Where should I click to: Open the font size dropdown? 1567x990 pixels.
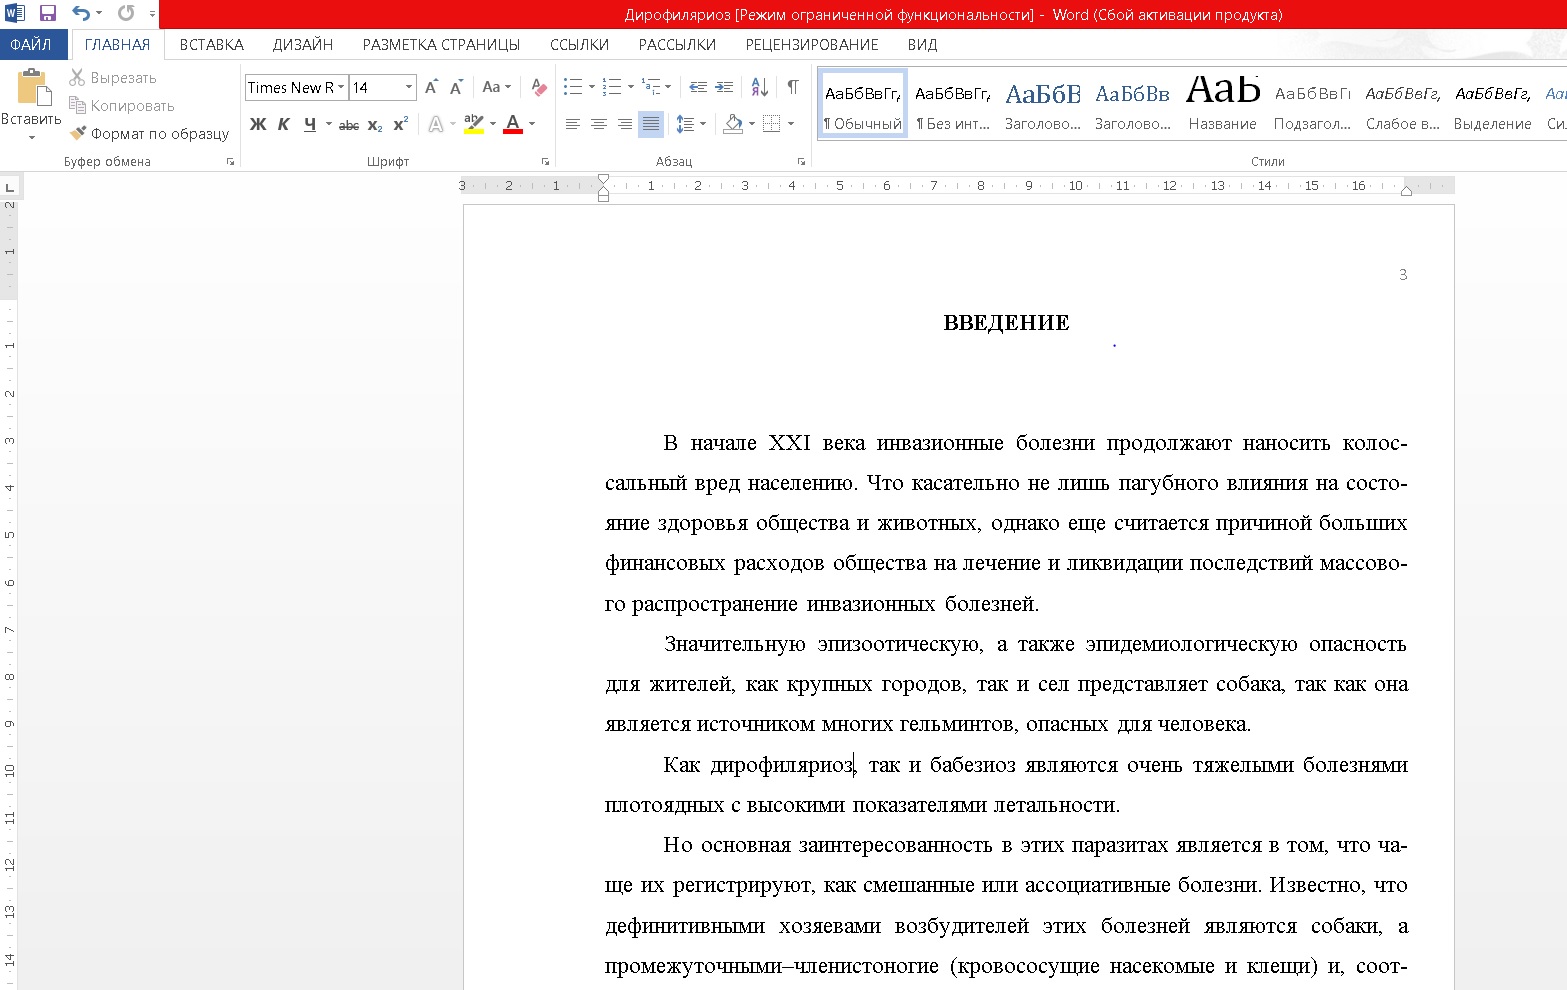409,87
